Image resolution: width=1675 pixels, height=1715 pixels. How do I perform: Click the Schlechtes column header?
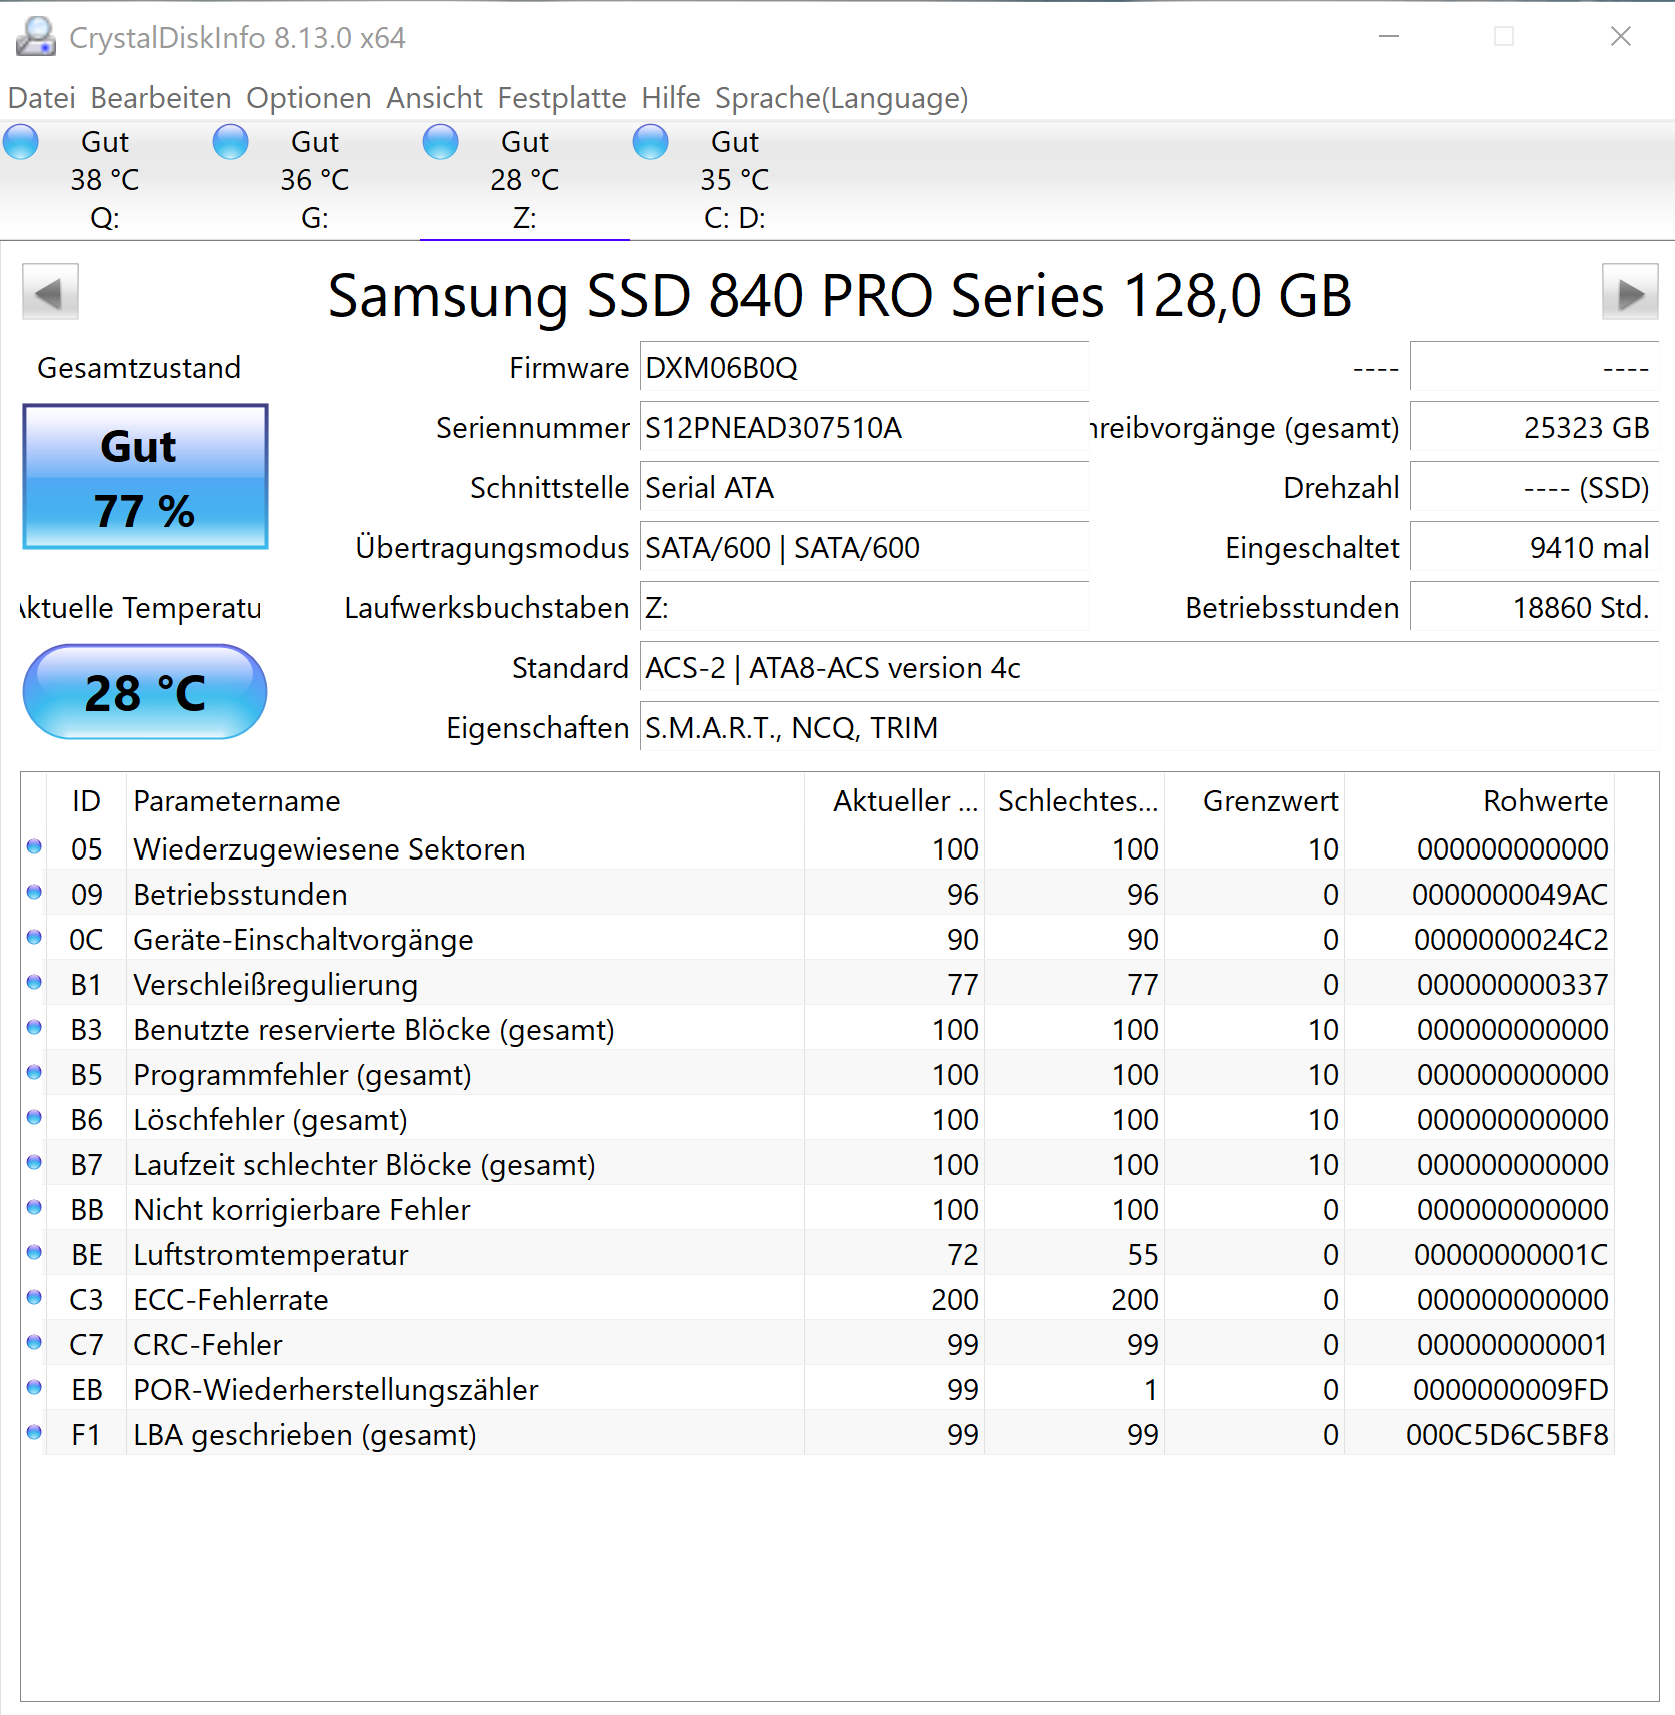[x=1075, y=800]
